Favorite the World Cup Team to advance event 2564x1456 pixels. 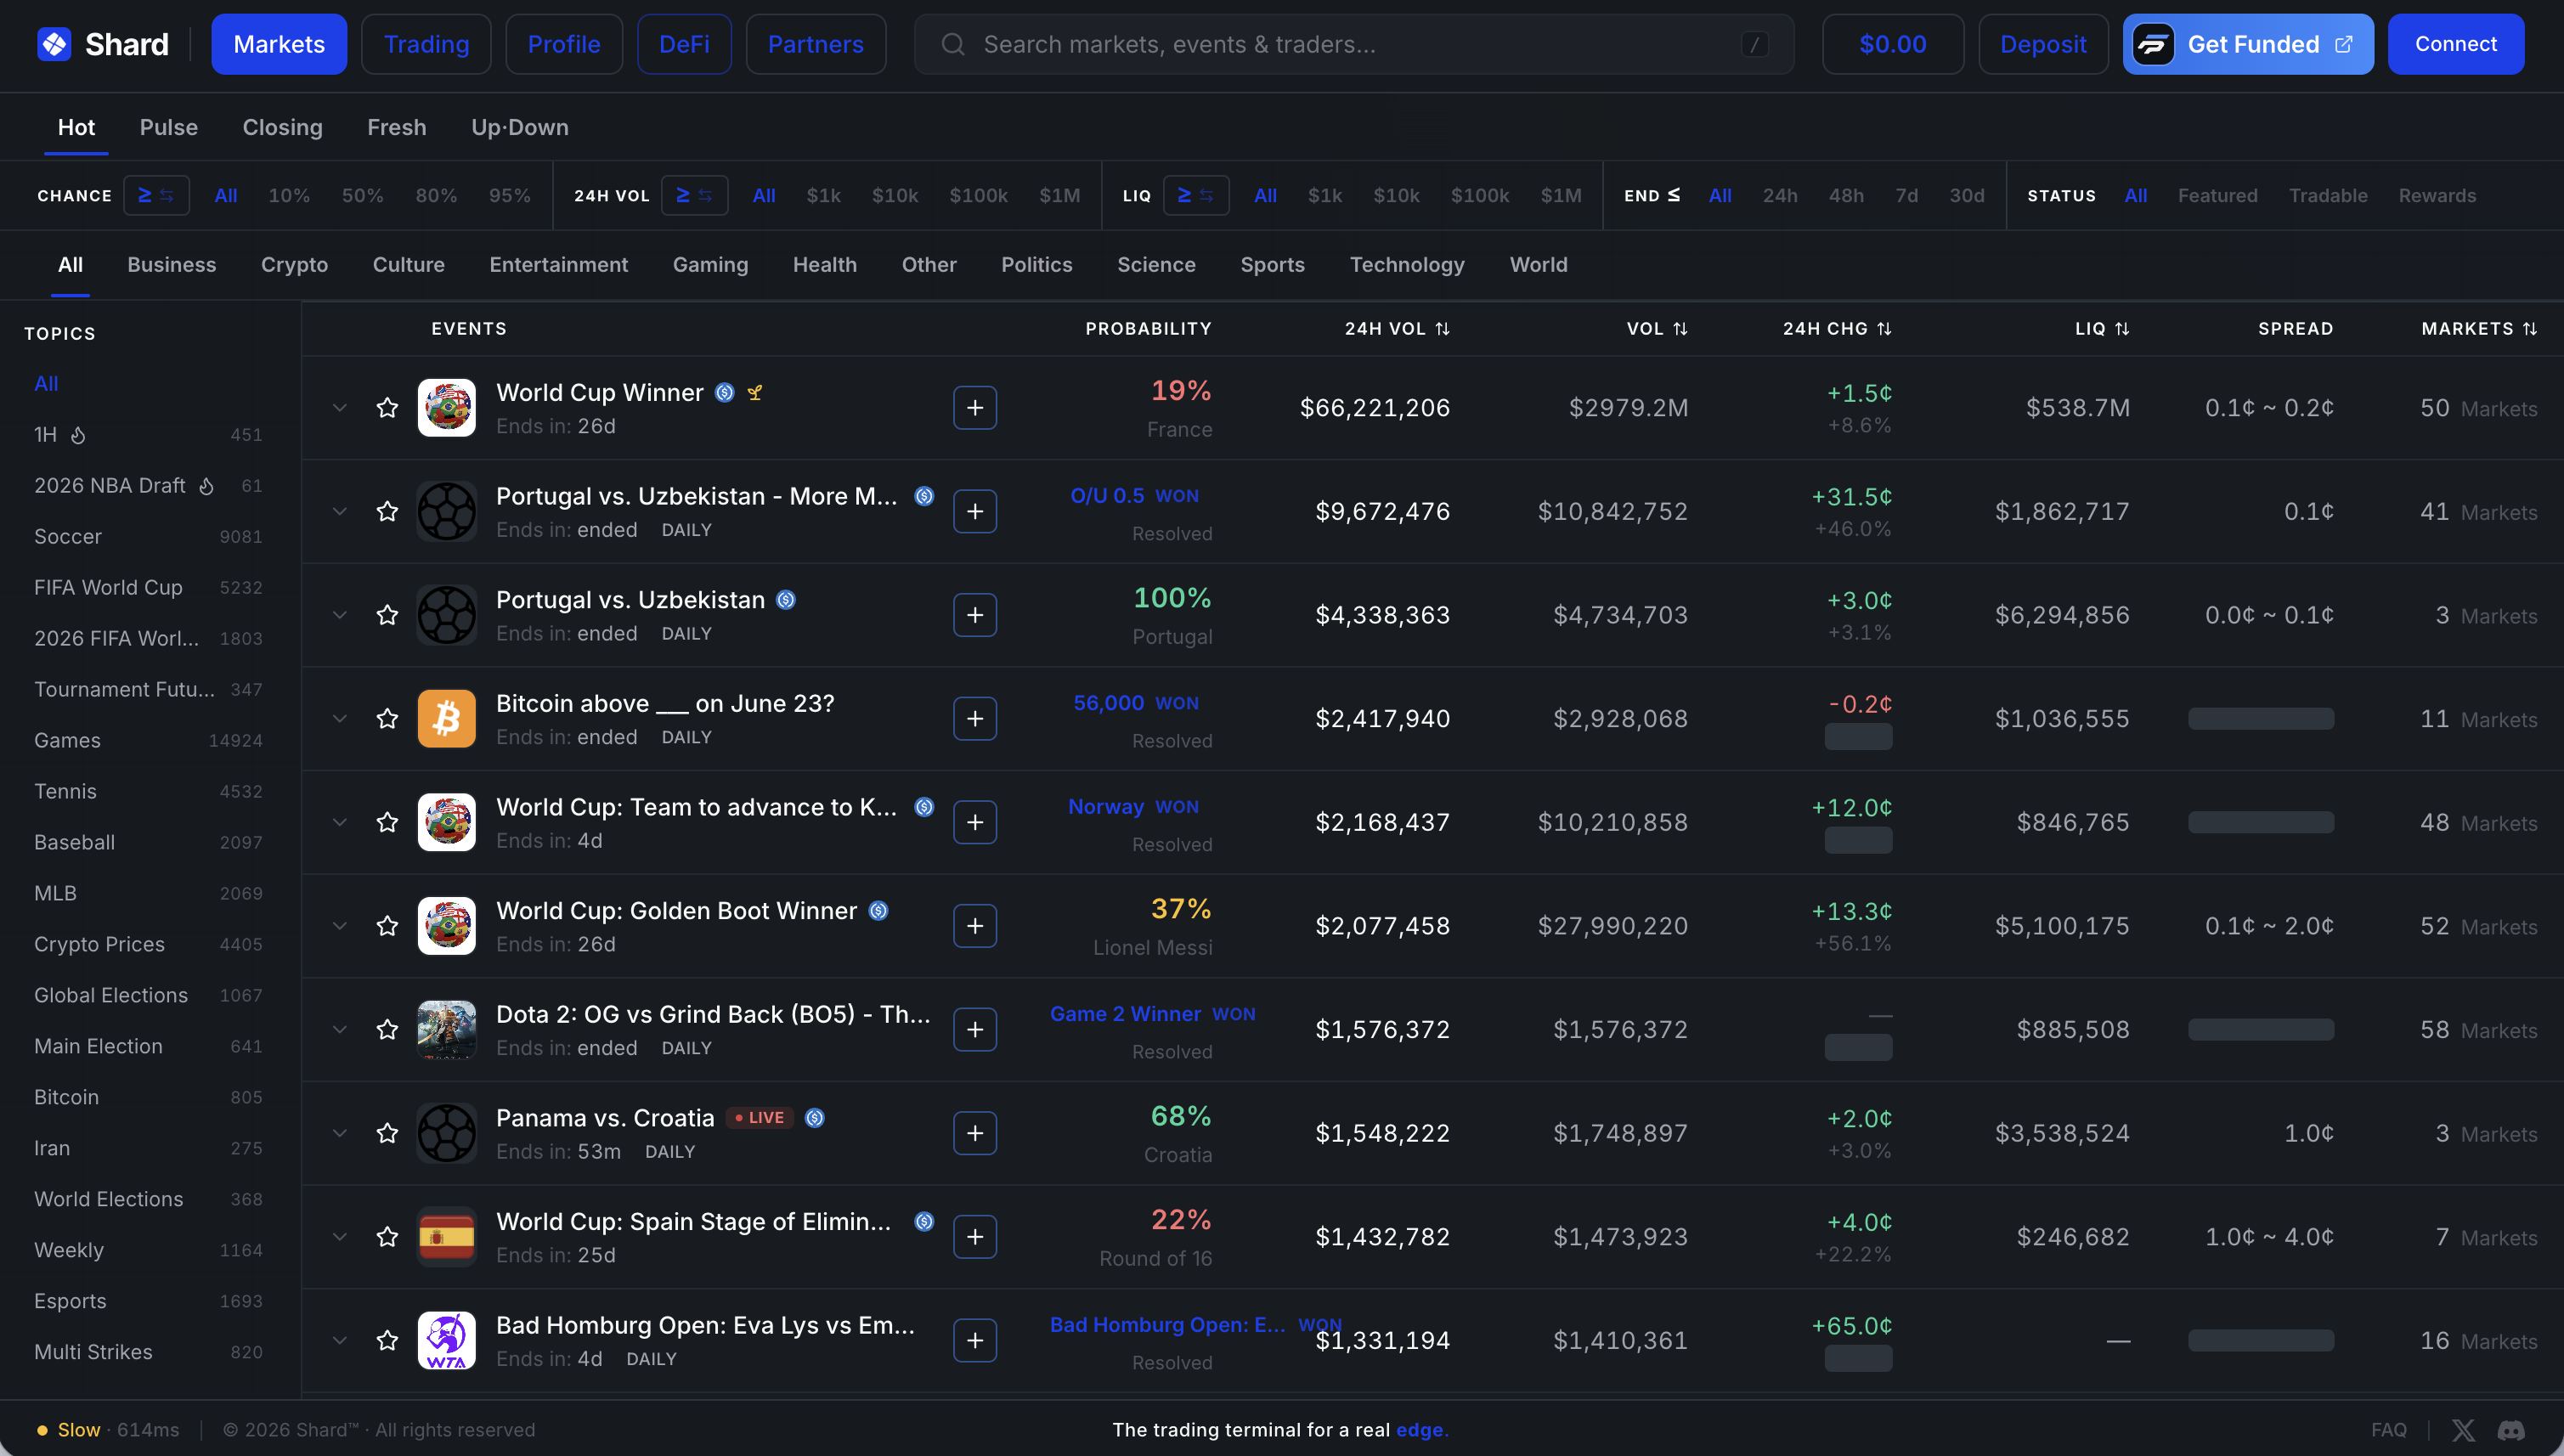(387, 822)
